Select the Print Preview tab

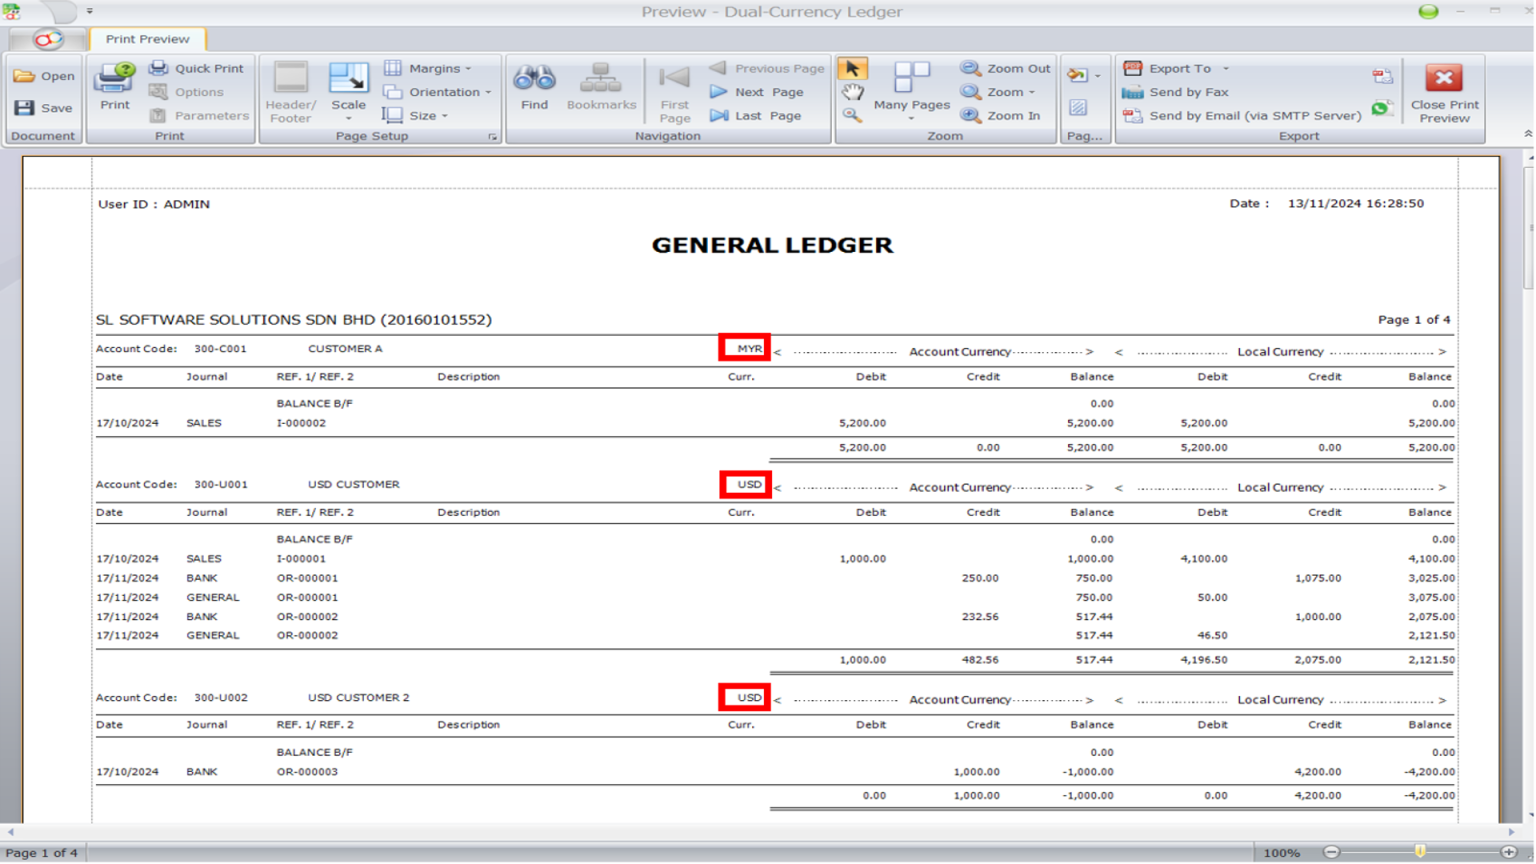[147, 39]
